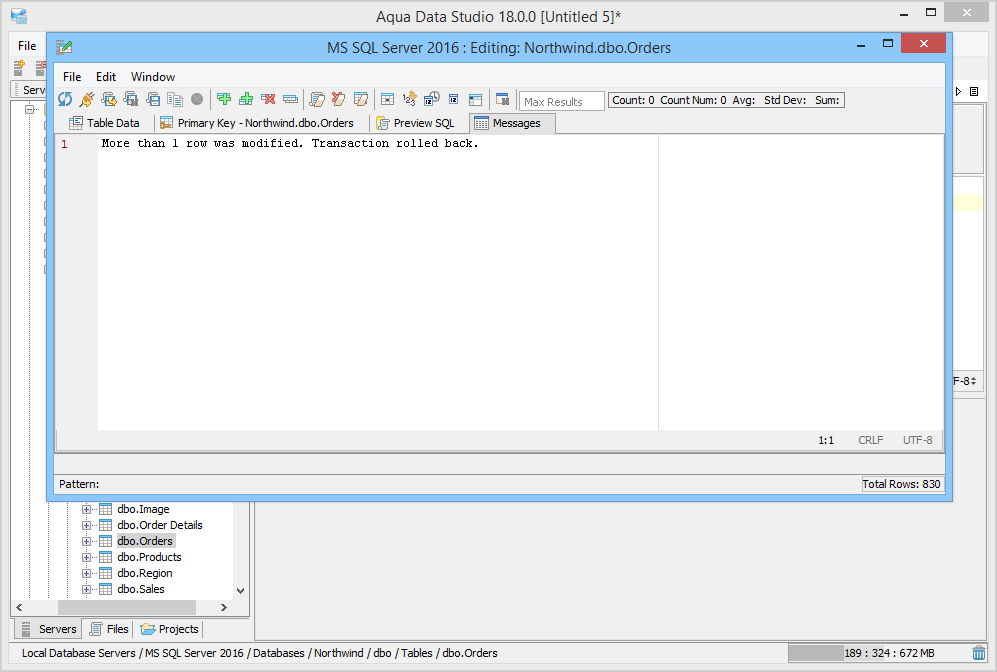Click the table sheet script icon
The width and height of the screenshot is (997, 672).
pos(361,99)
